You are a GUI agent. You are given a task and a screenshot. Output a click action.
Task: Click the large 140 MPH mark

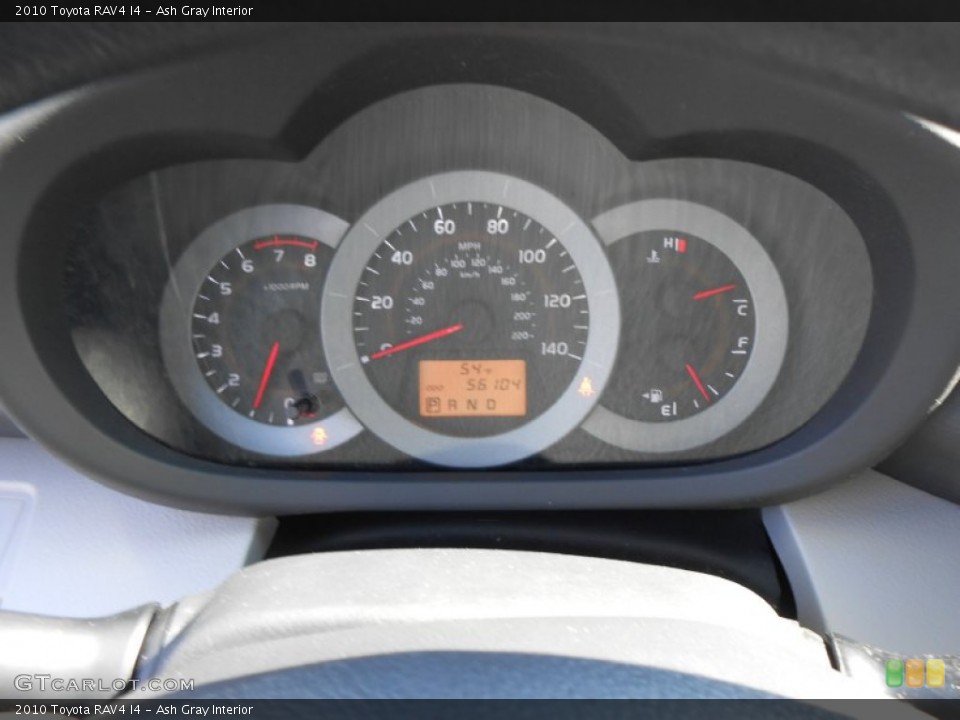click(553, 349)
